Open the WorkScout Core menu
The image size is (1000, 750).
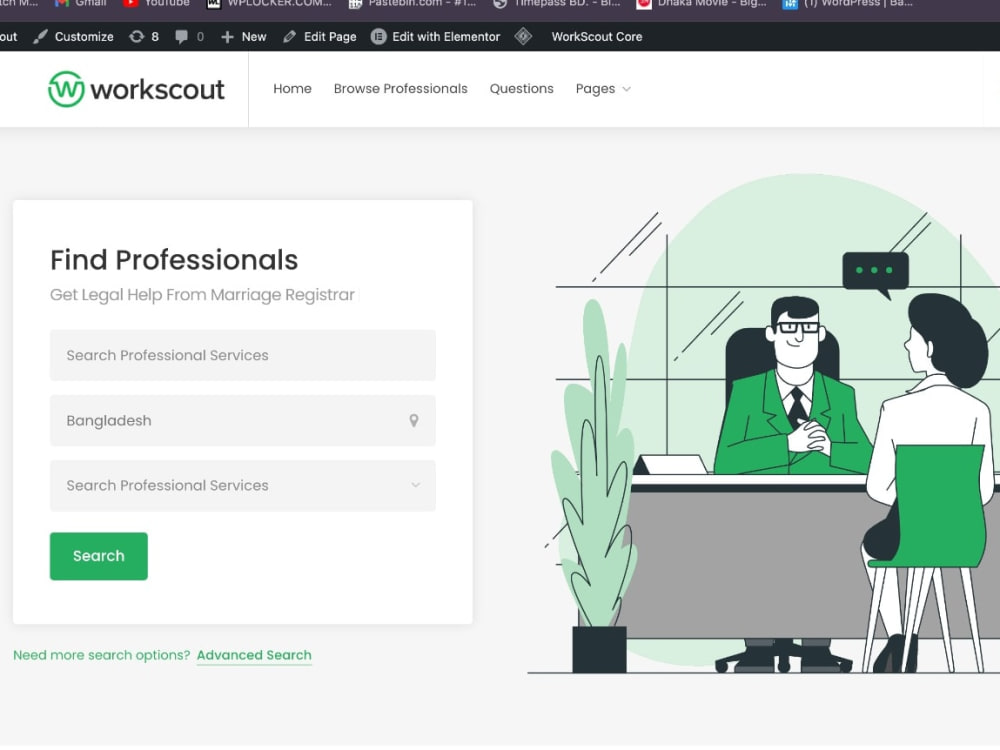click(x=596, y=37)
